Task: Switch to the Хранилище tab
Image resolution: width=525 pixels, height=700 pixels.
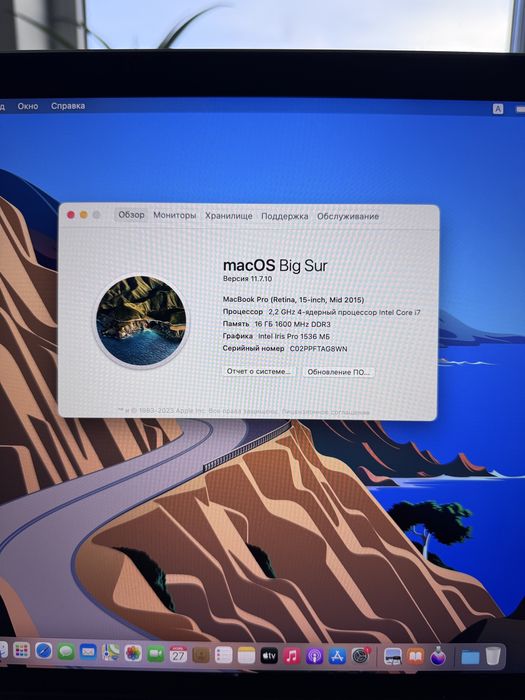Action: 229,216
